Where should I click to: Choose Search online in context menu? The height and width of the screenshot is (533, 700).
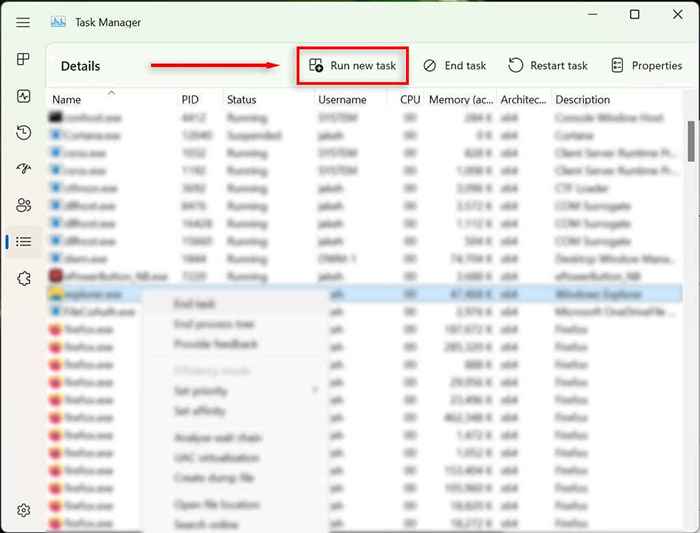[206, 524]
